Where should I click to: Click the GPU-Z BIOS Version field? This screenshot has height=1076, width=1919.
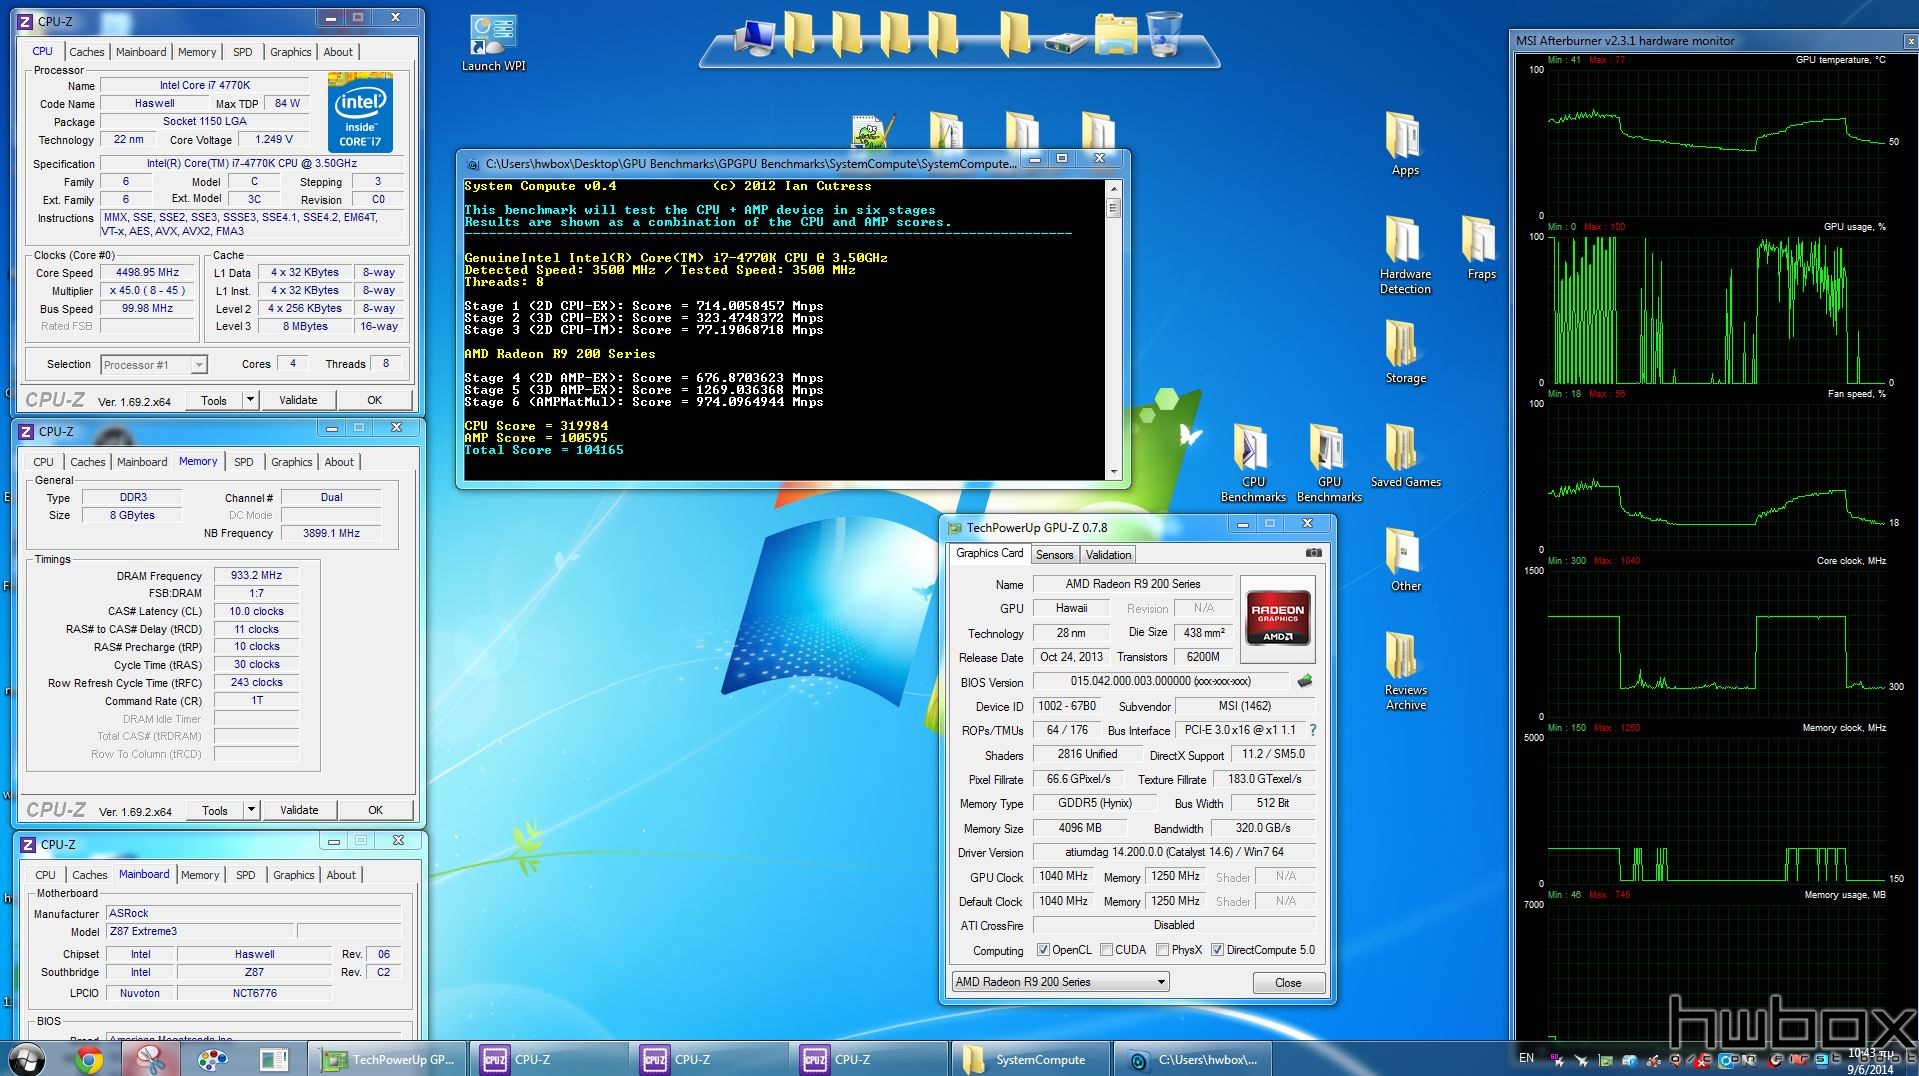(x=1160, y=681)
